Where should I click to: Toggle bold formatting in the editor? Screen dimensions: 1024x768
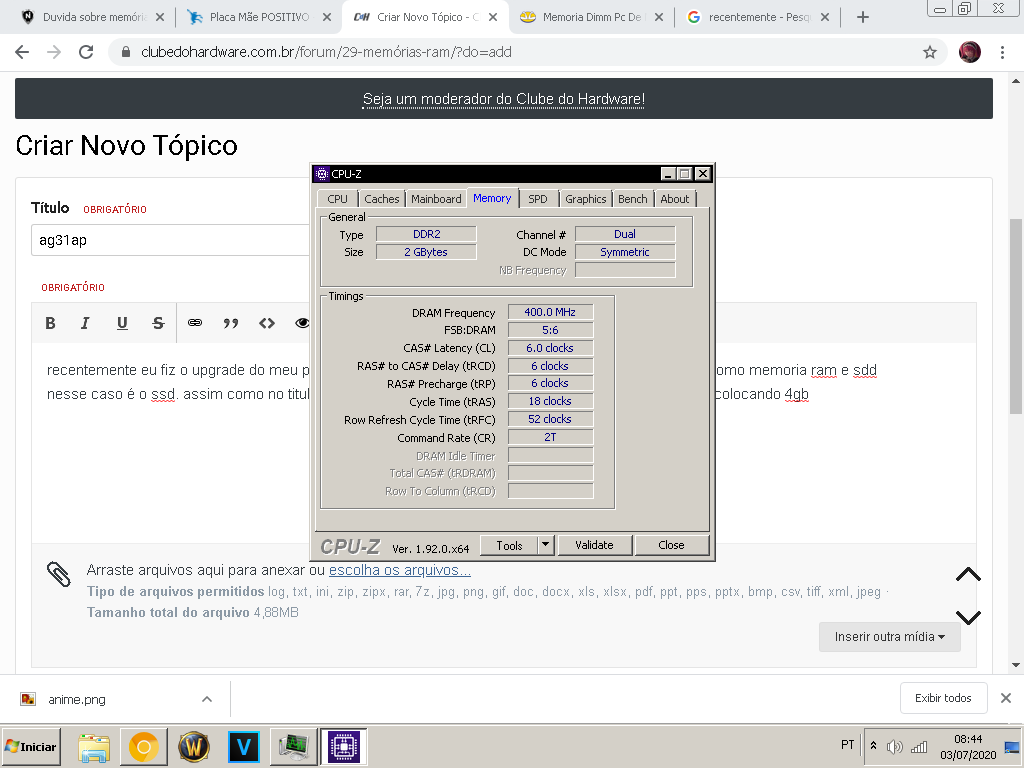(x=50, y=323)
